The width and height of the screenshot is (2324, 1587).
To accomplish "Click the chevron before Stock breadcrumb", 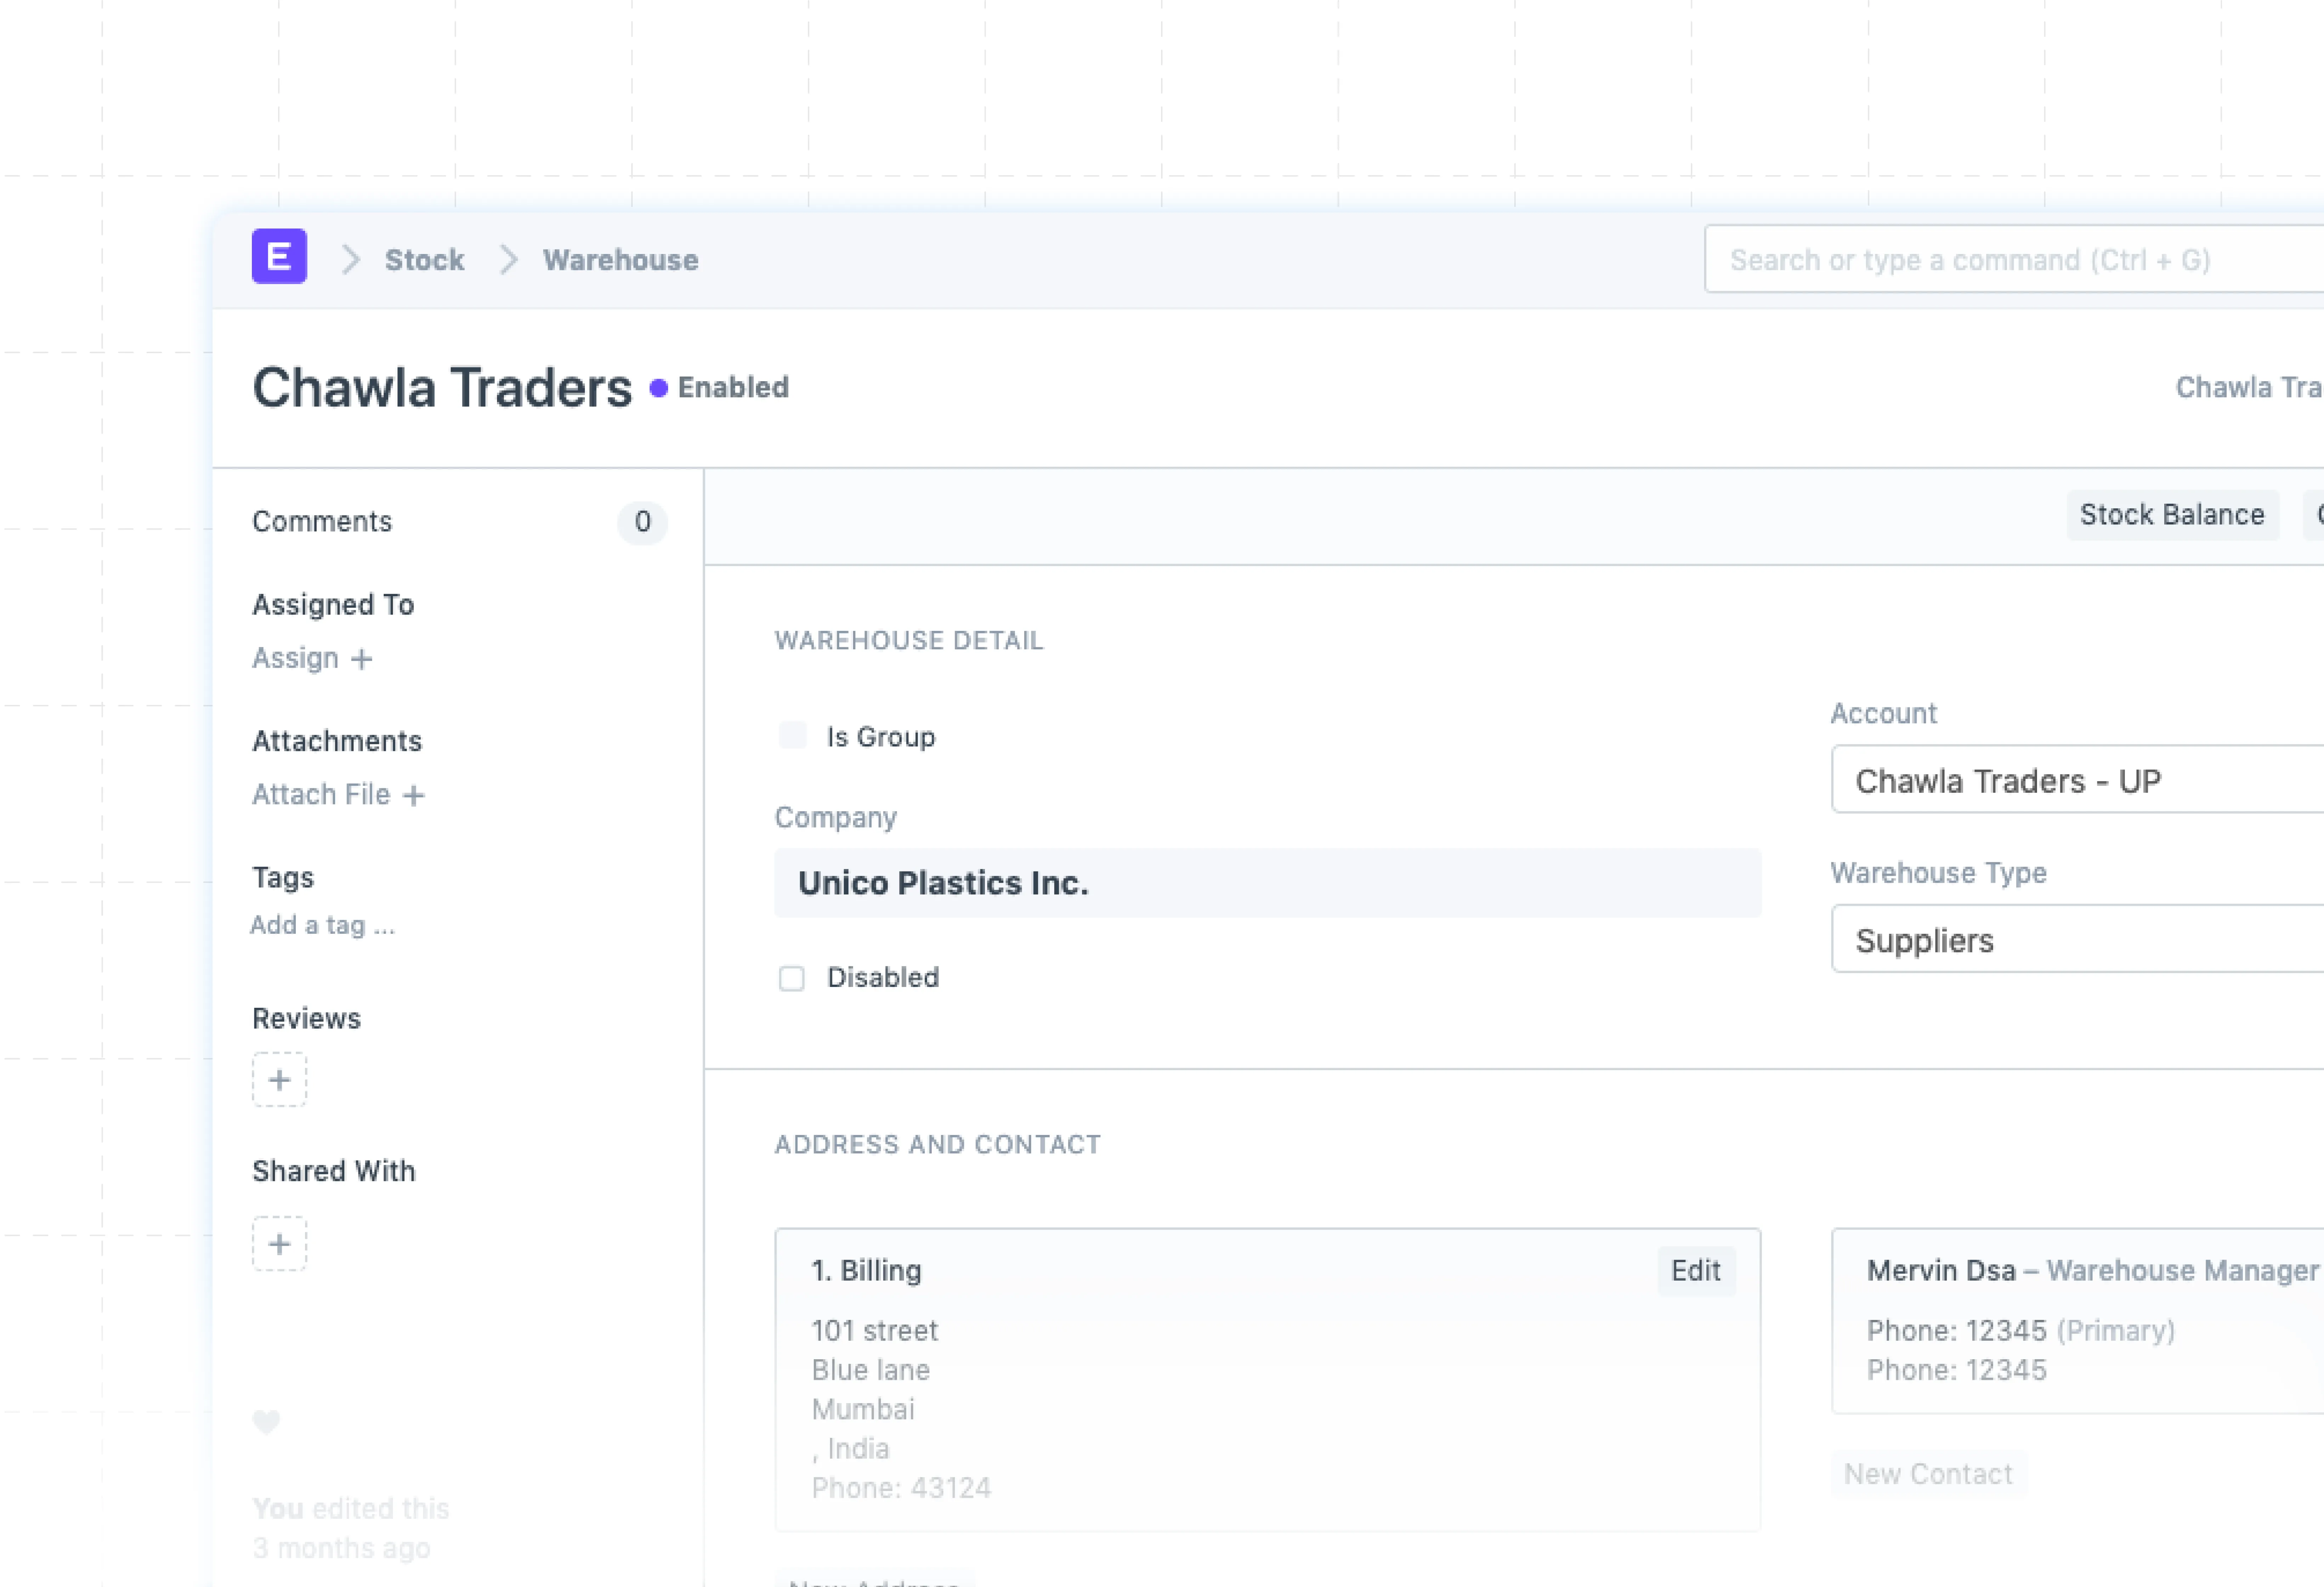I will [x=350, y=260].
